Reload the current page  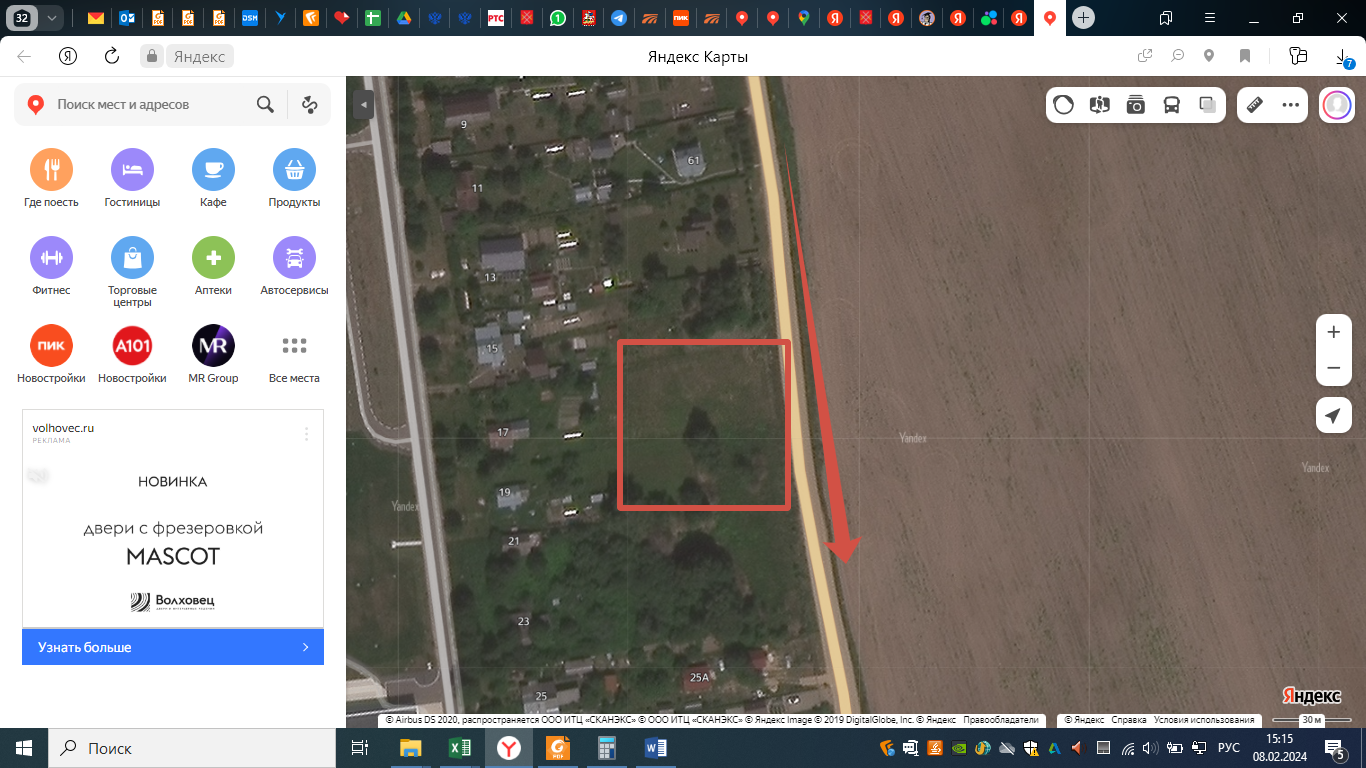112,56
